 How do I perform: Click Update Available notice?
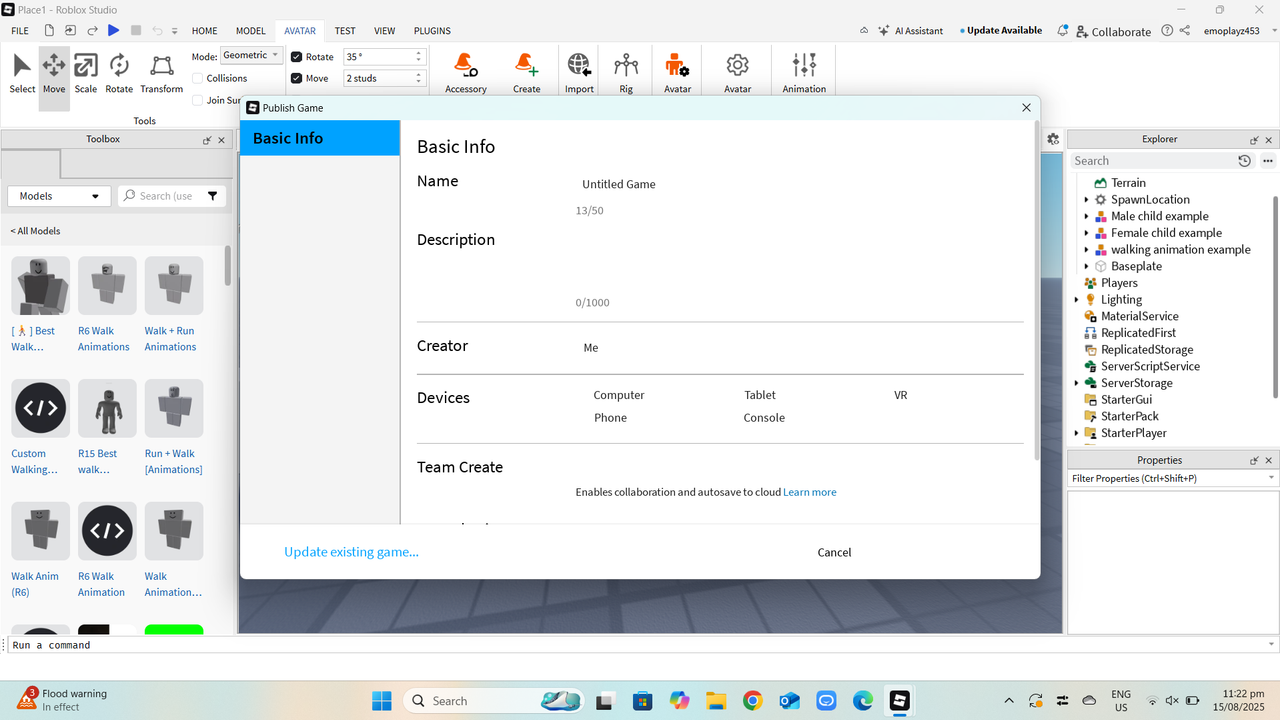(1001, 31)
